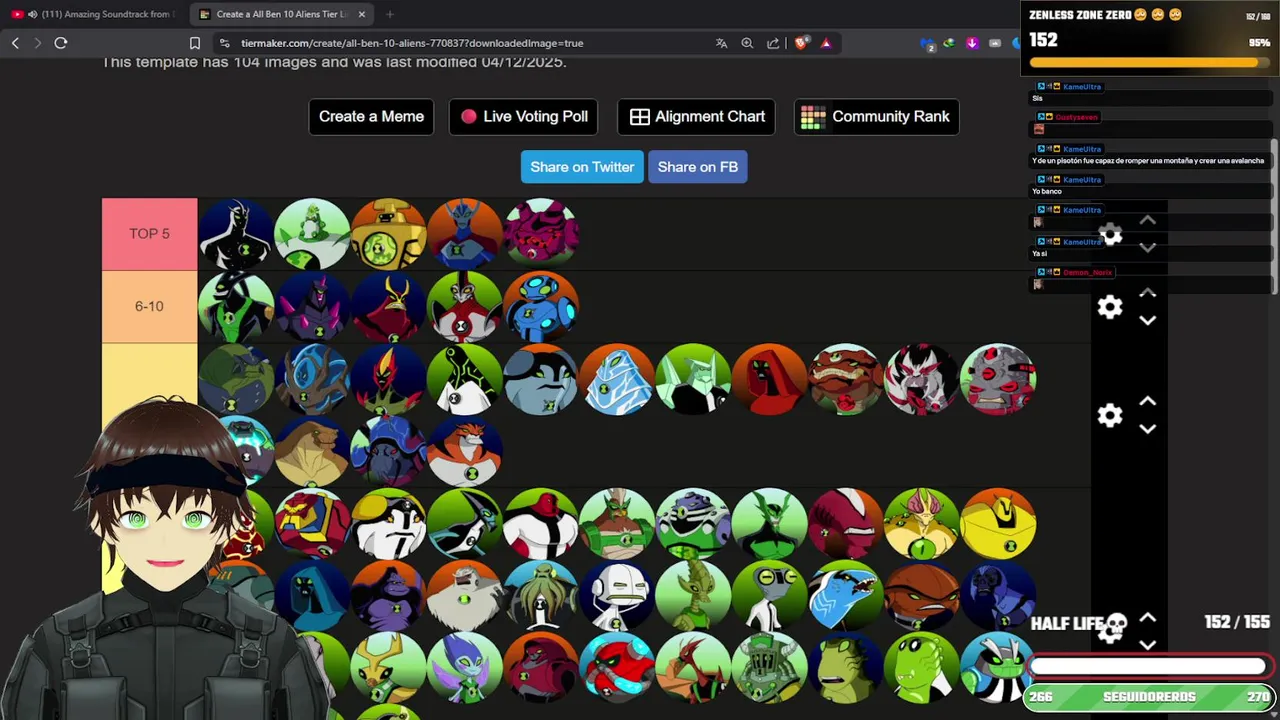Select the 6-10 tier label
1280x720 pixels.
coord(149,306)
